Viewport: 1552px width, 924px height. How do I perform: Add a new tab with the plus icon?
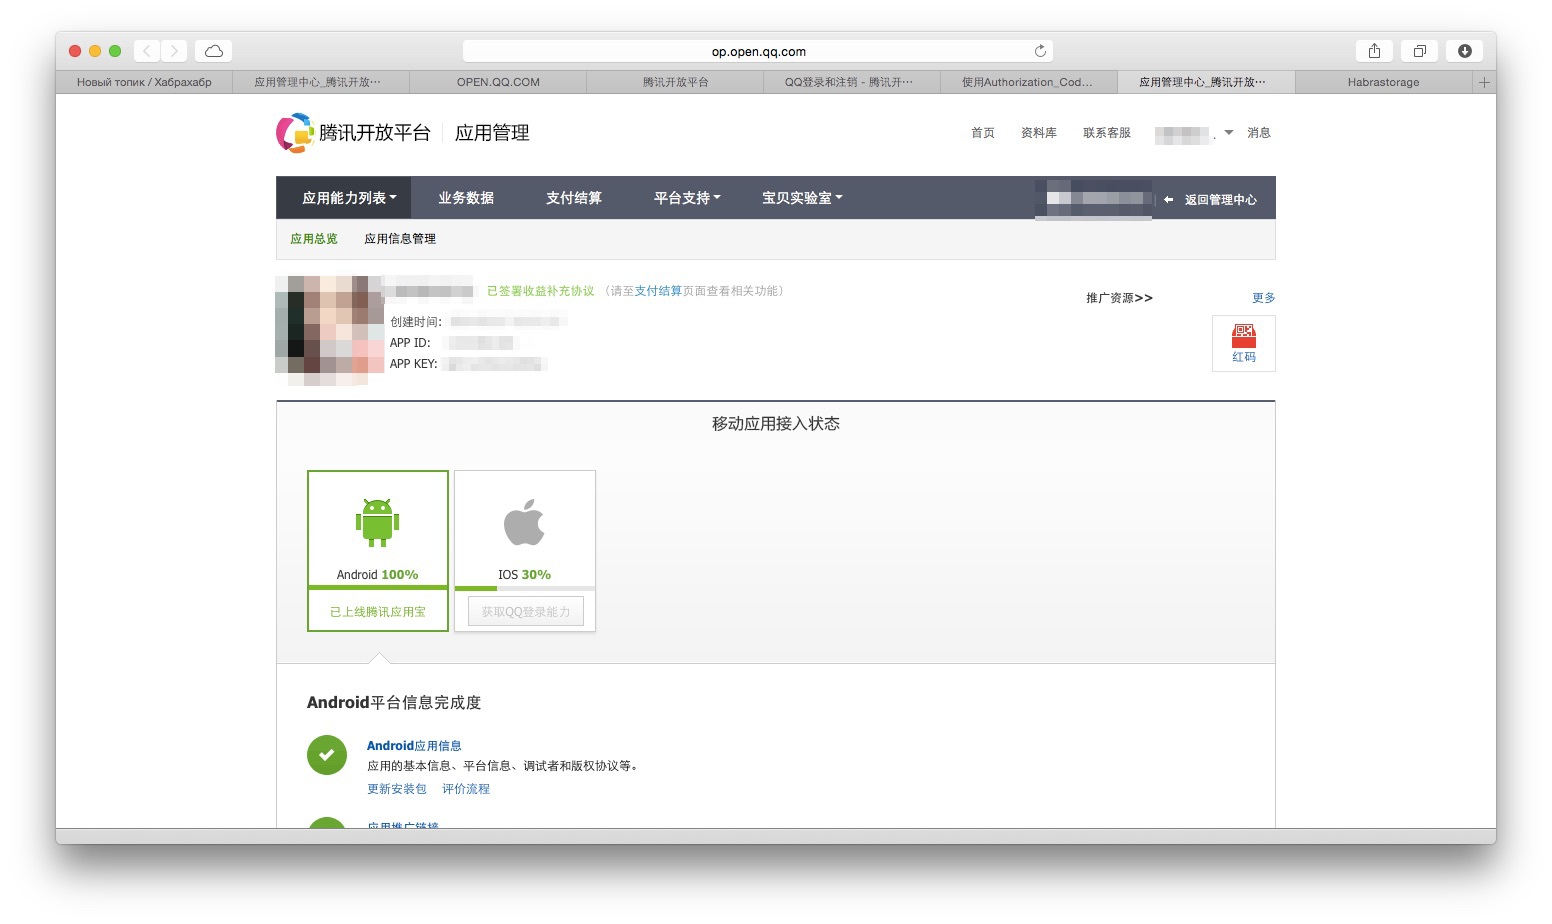[x=1484, y=82]
